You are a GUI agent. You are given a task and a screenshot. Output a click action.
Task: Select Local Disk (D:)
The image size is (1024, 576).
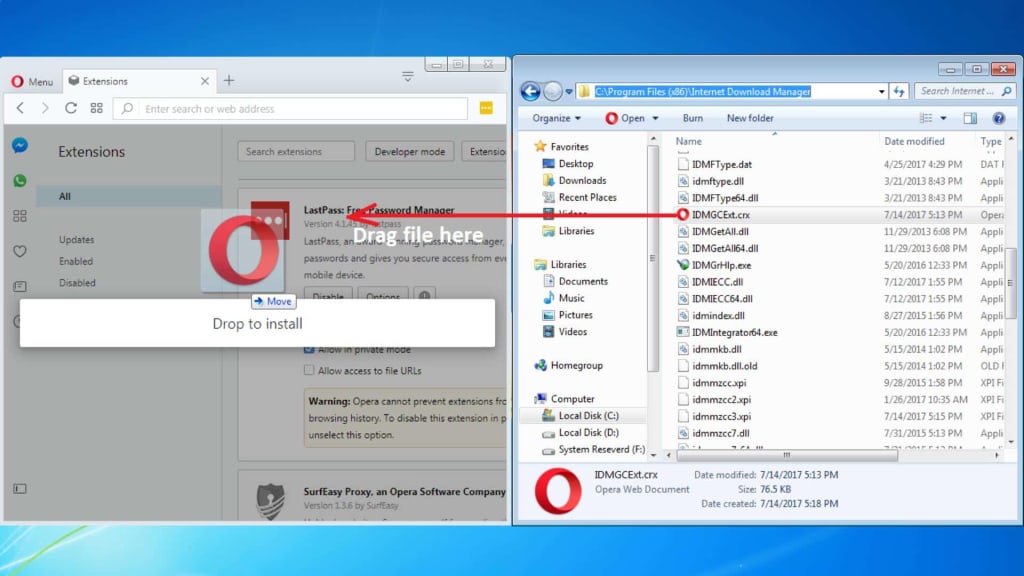click(x=588, y=432)
